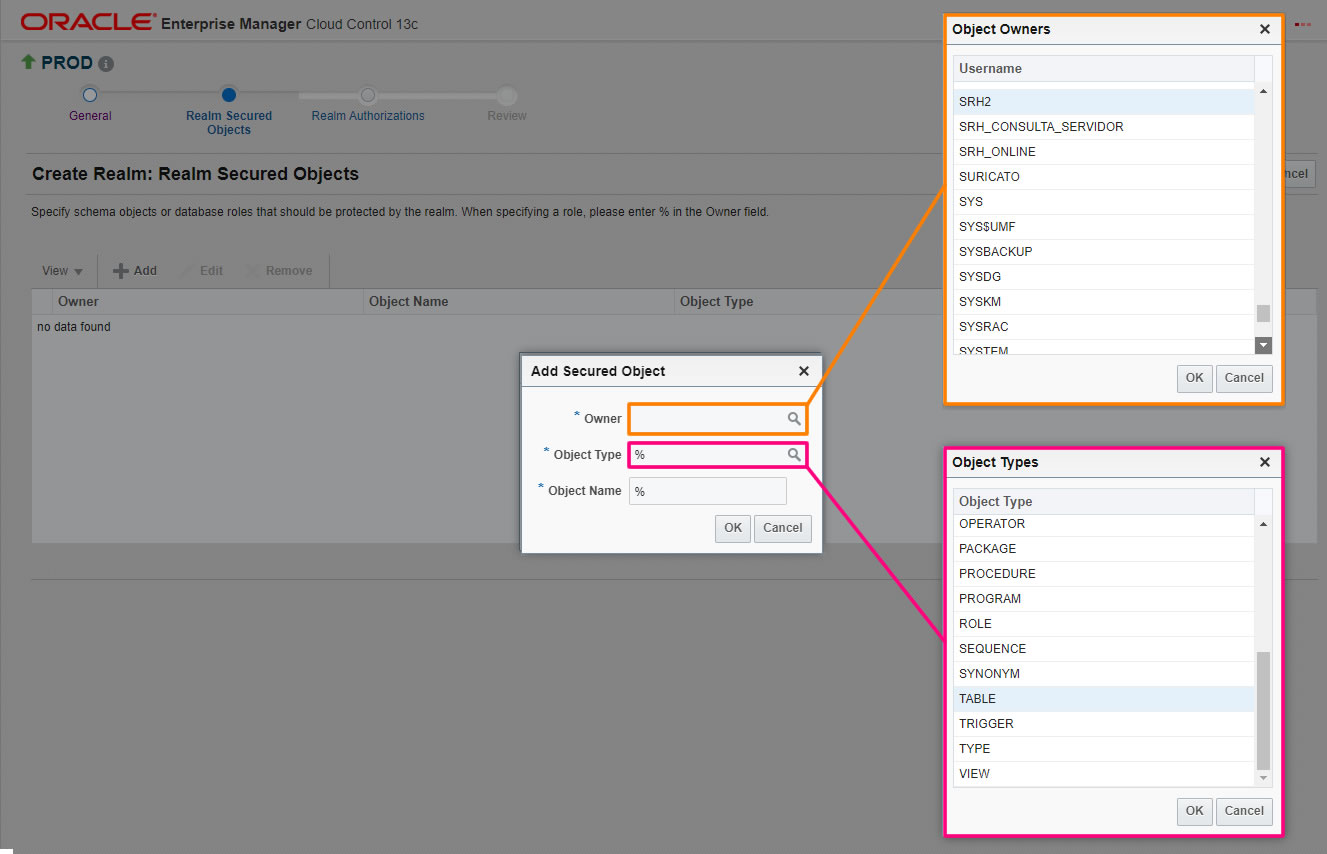Click OK in the Object Types popup
1327x854 pixels.
[x=1195, y=811]
